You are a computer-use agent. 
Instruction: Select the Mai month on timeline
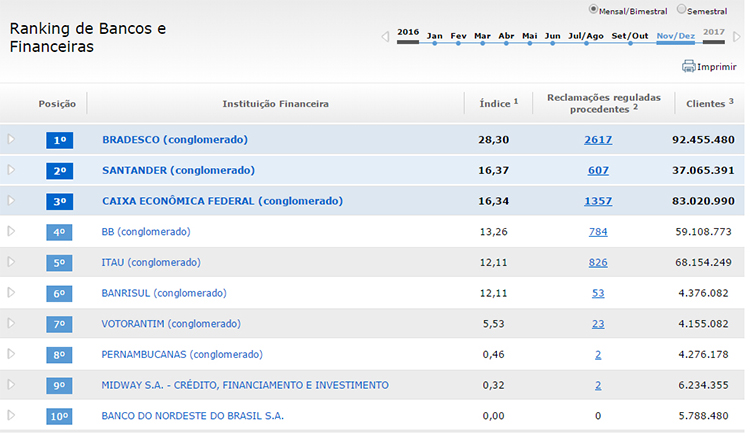[529, 36]
